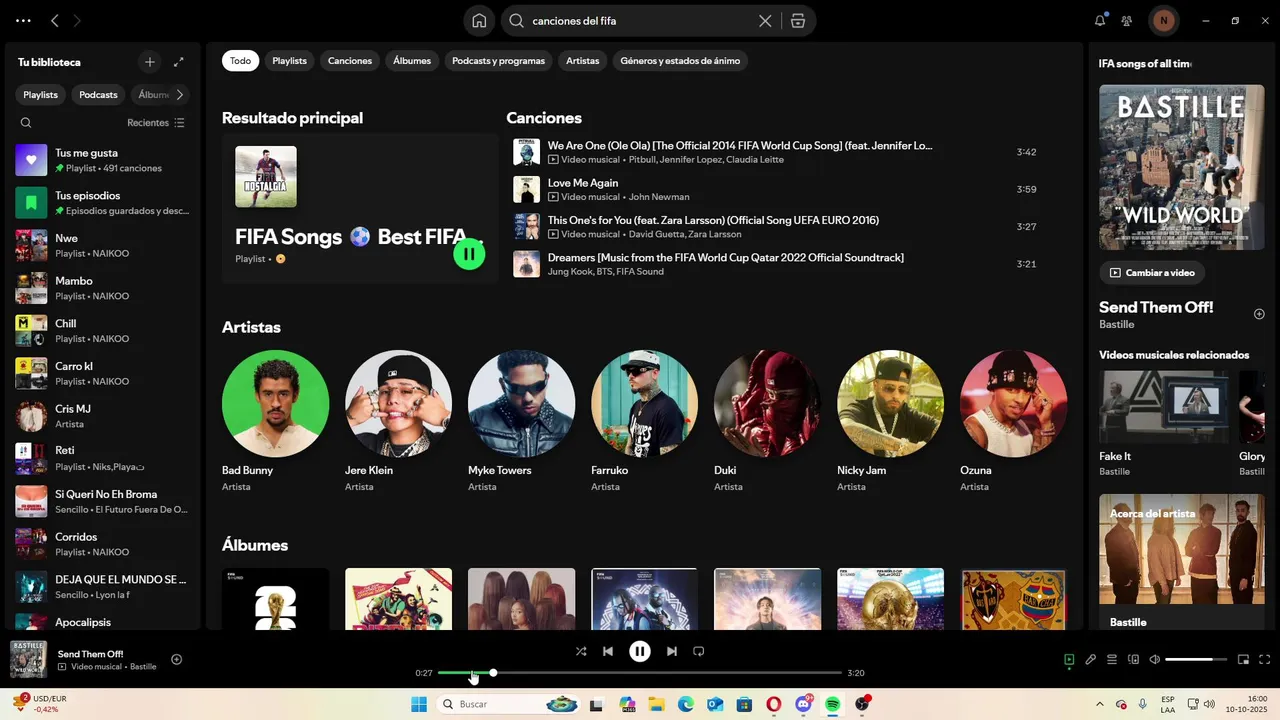Screen dimensions: 1280x720
Task: Open the Jere Klein artist card
Action: (398, 422)
